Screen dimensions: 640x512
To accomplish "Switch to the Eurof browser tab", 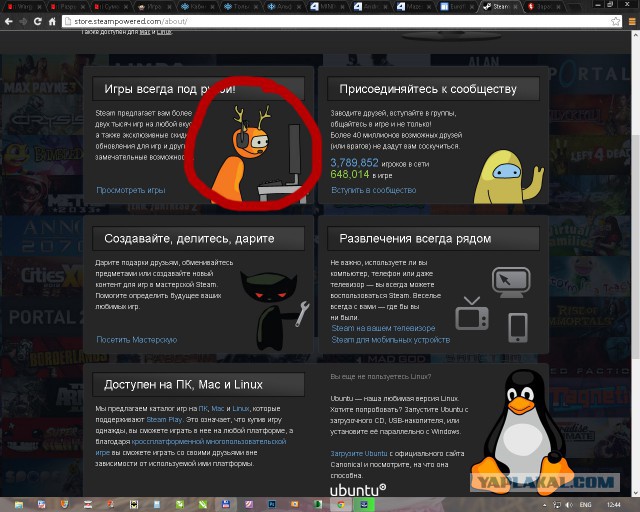I will [x=457, y=7].
